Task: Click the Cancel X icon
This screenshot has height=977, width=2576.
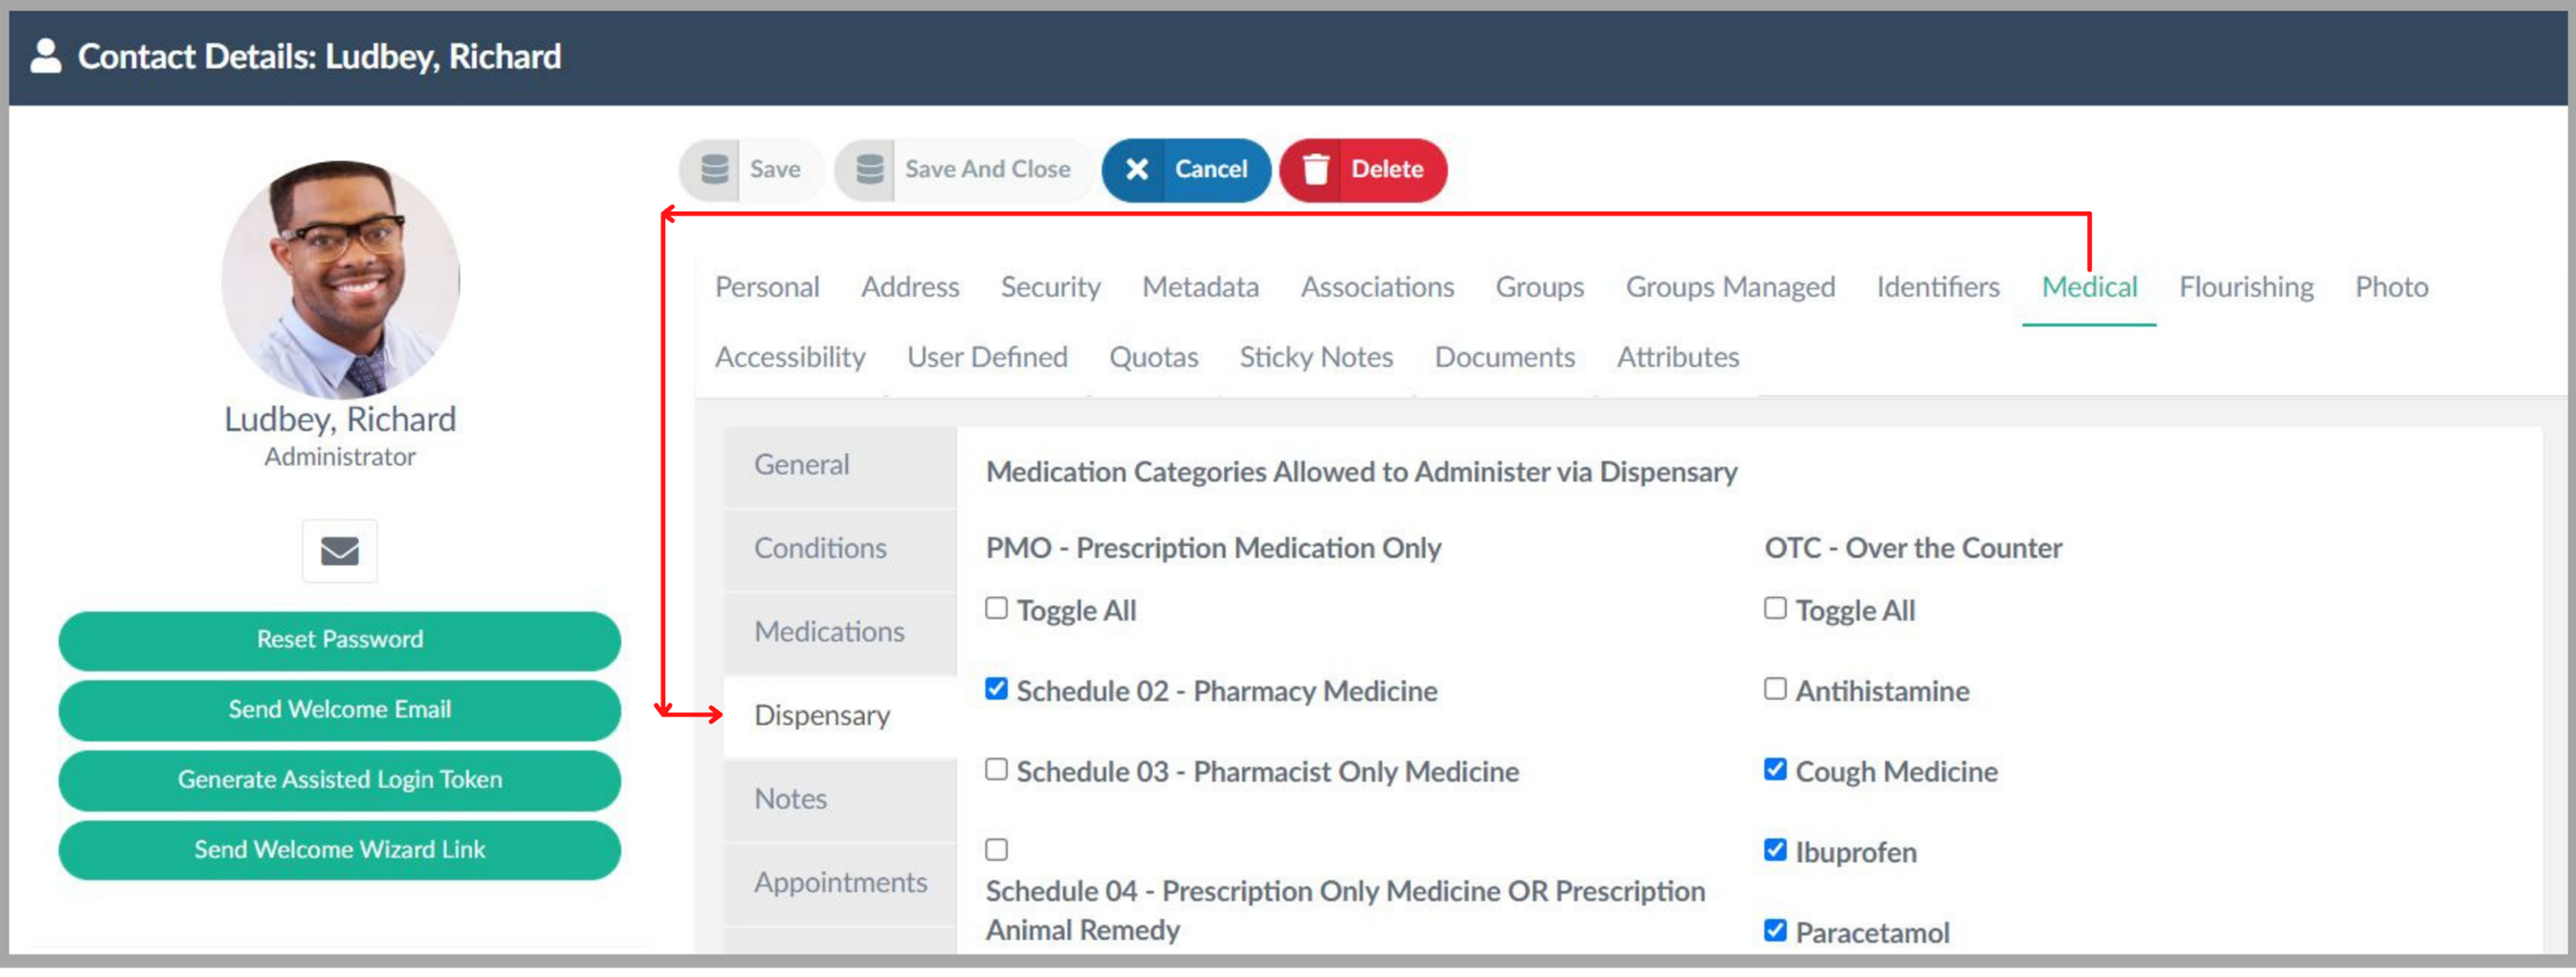Action: point(1136,170)
